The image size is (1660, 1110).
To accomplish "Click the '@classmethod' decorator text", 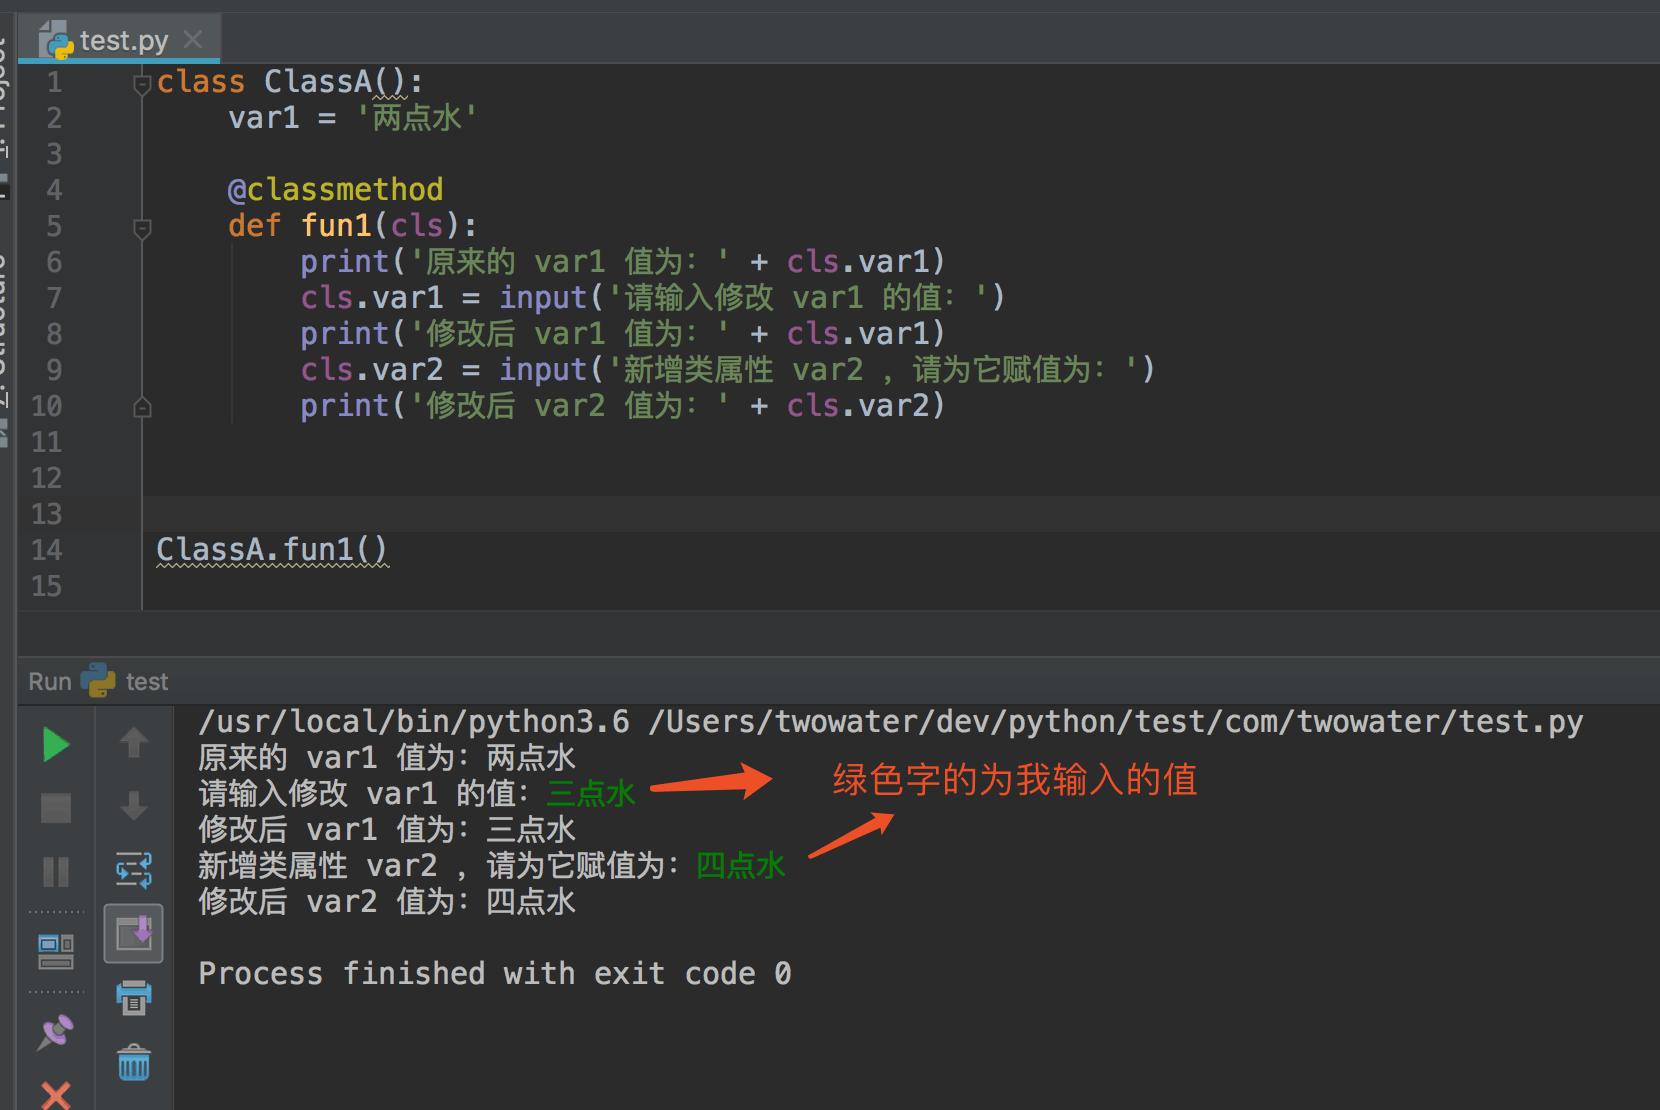I will 335,190.
